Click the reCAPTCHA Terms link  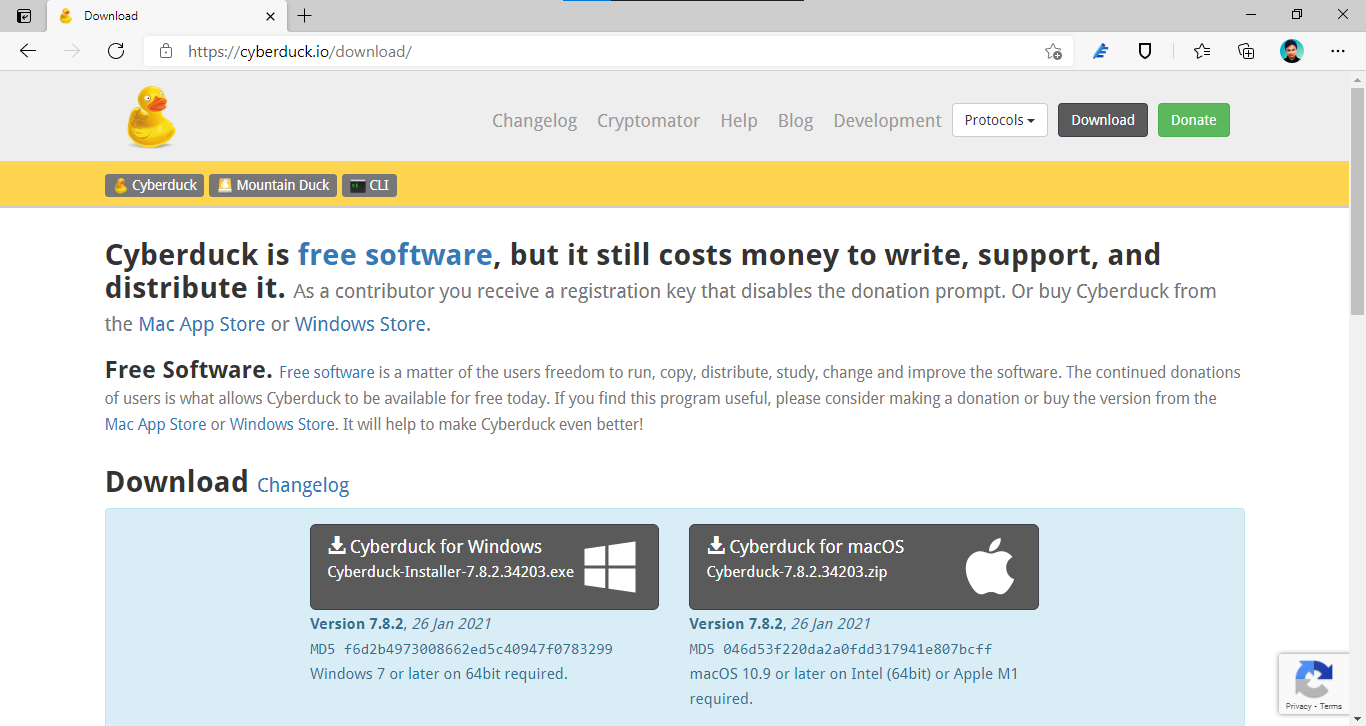click(x=1331, y=706)
